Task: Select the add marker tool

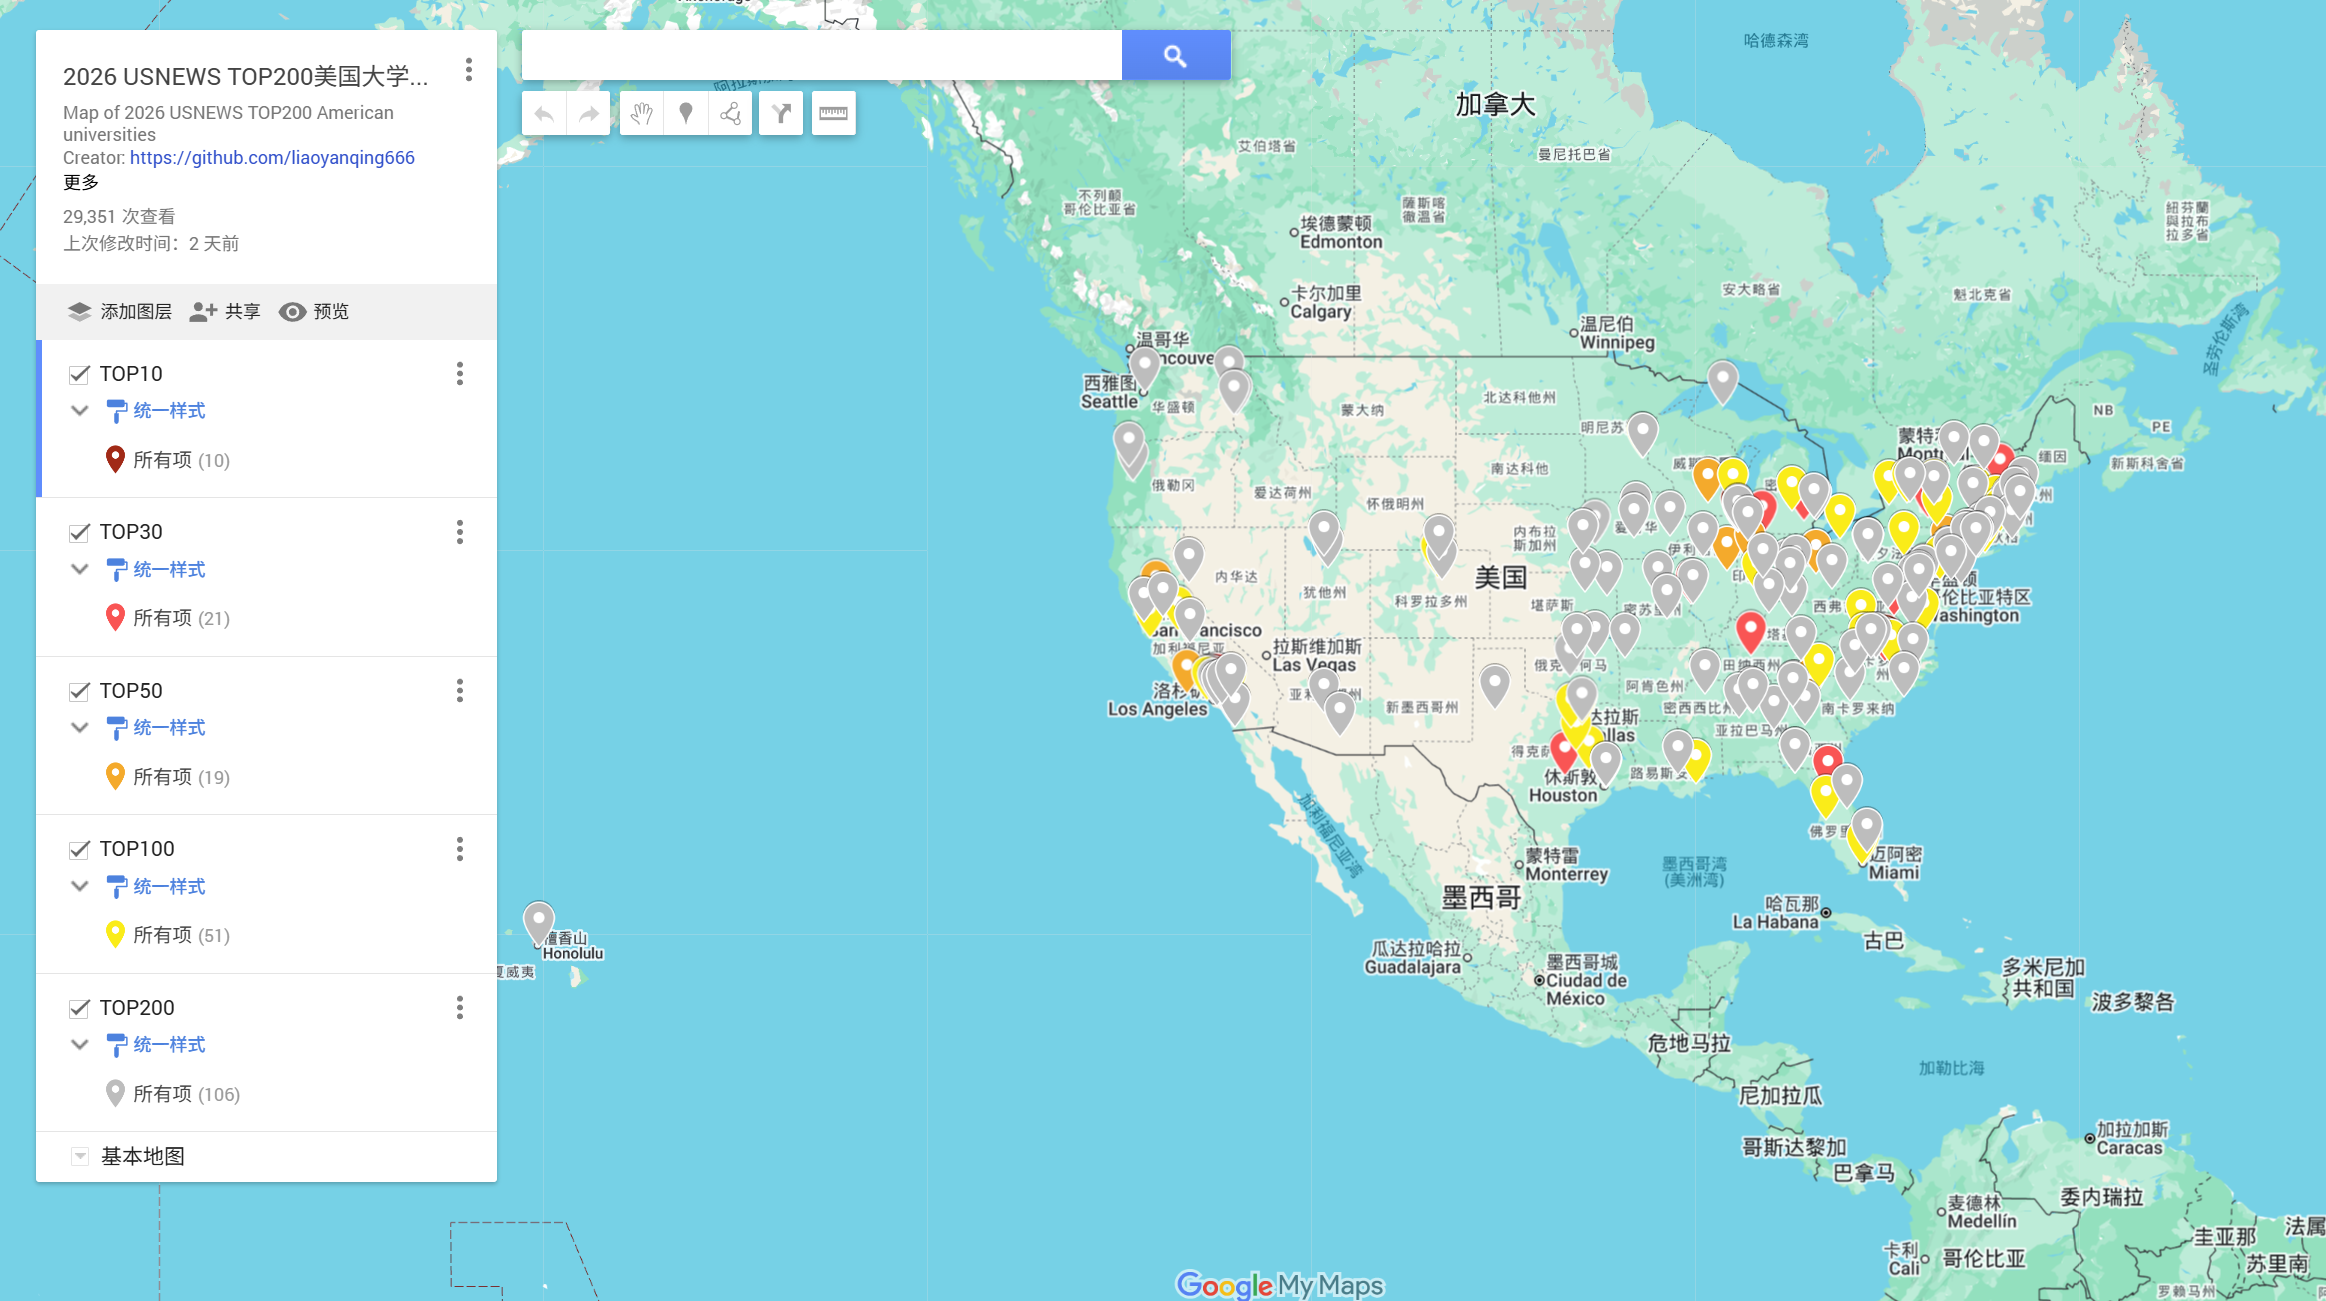Action: click(686, 113)
